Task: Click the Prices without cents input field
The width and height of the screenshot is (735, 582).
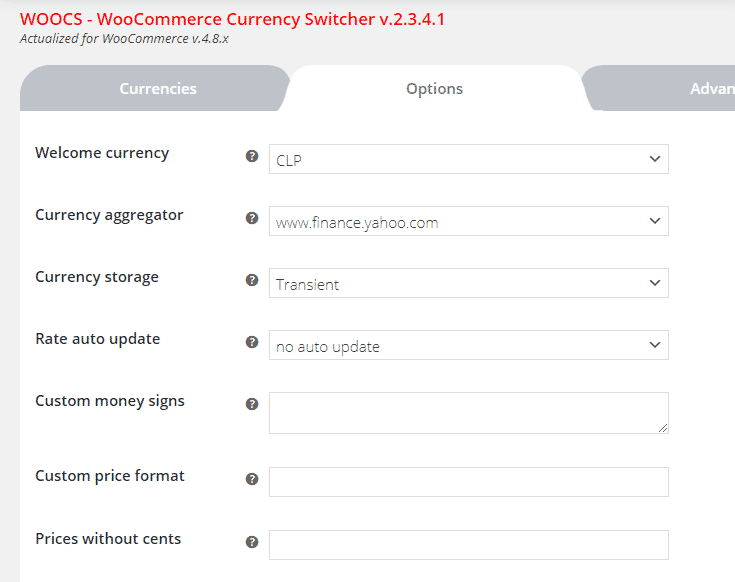Action: coord(468,545)
